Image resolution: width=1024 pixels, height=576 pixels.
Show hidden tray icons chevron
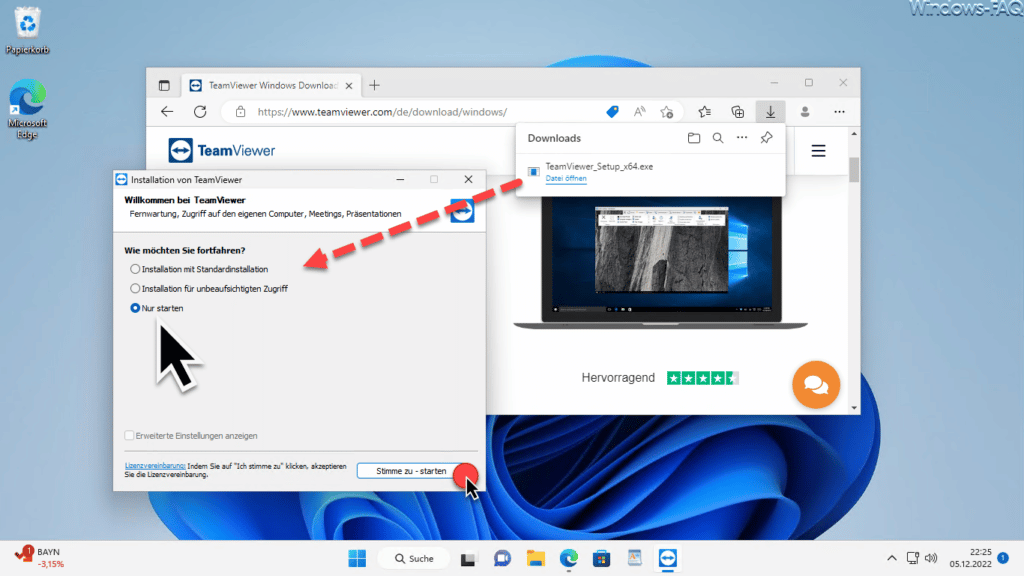click(891, 558)
